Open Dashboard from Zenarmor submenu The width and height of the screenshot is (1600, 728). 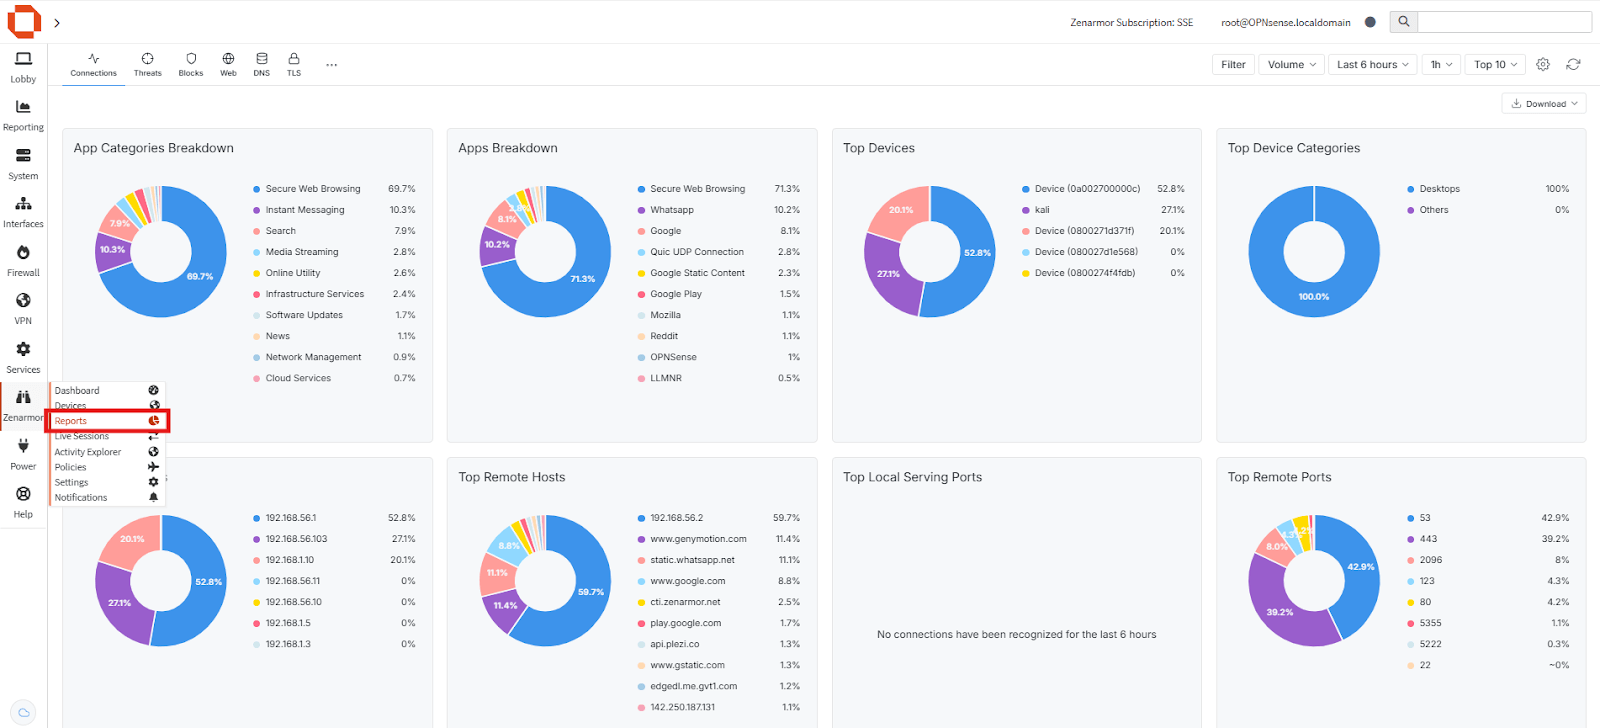[107, 390]
